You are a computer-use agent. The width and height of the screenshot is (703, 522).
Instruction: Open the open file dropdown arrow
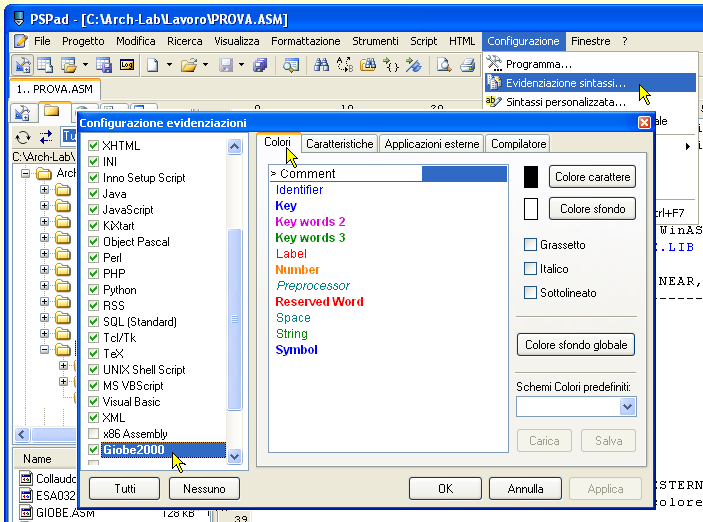pyautogui.click(x=205, y=65)
